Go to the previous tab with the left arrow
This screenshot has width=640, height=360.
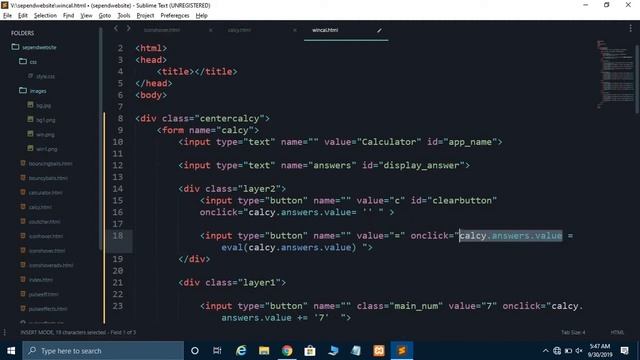116,28
